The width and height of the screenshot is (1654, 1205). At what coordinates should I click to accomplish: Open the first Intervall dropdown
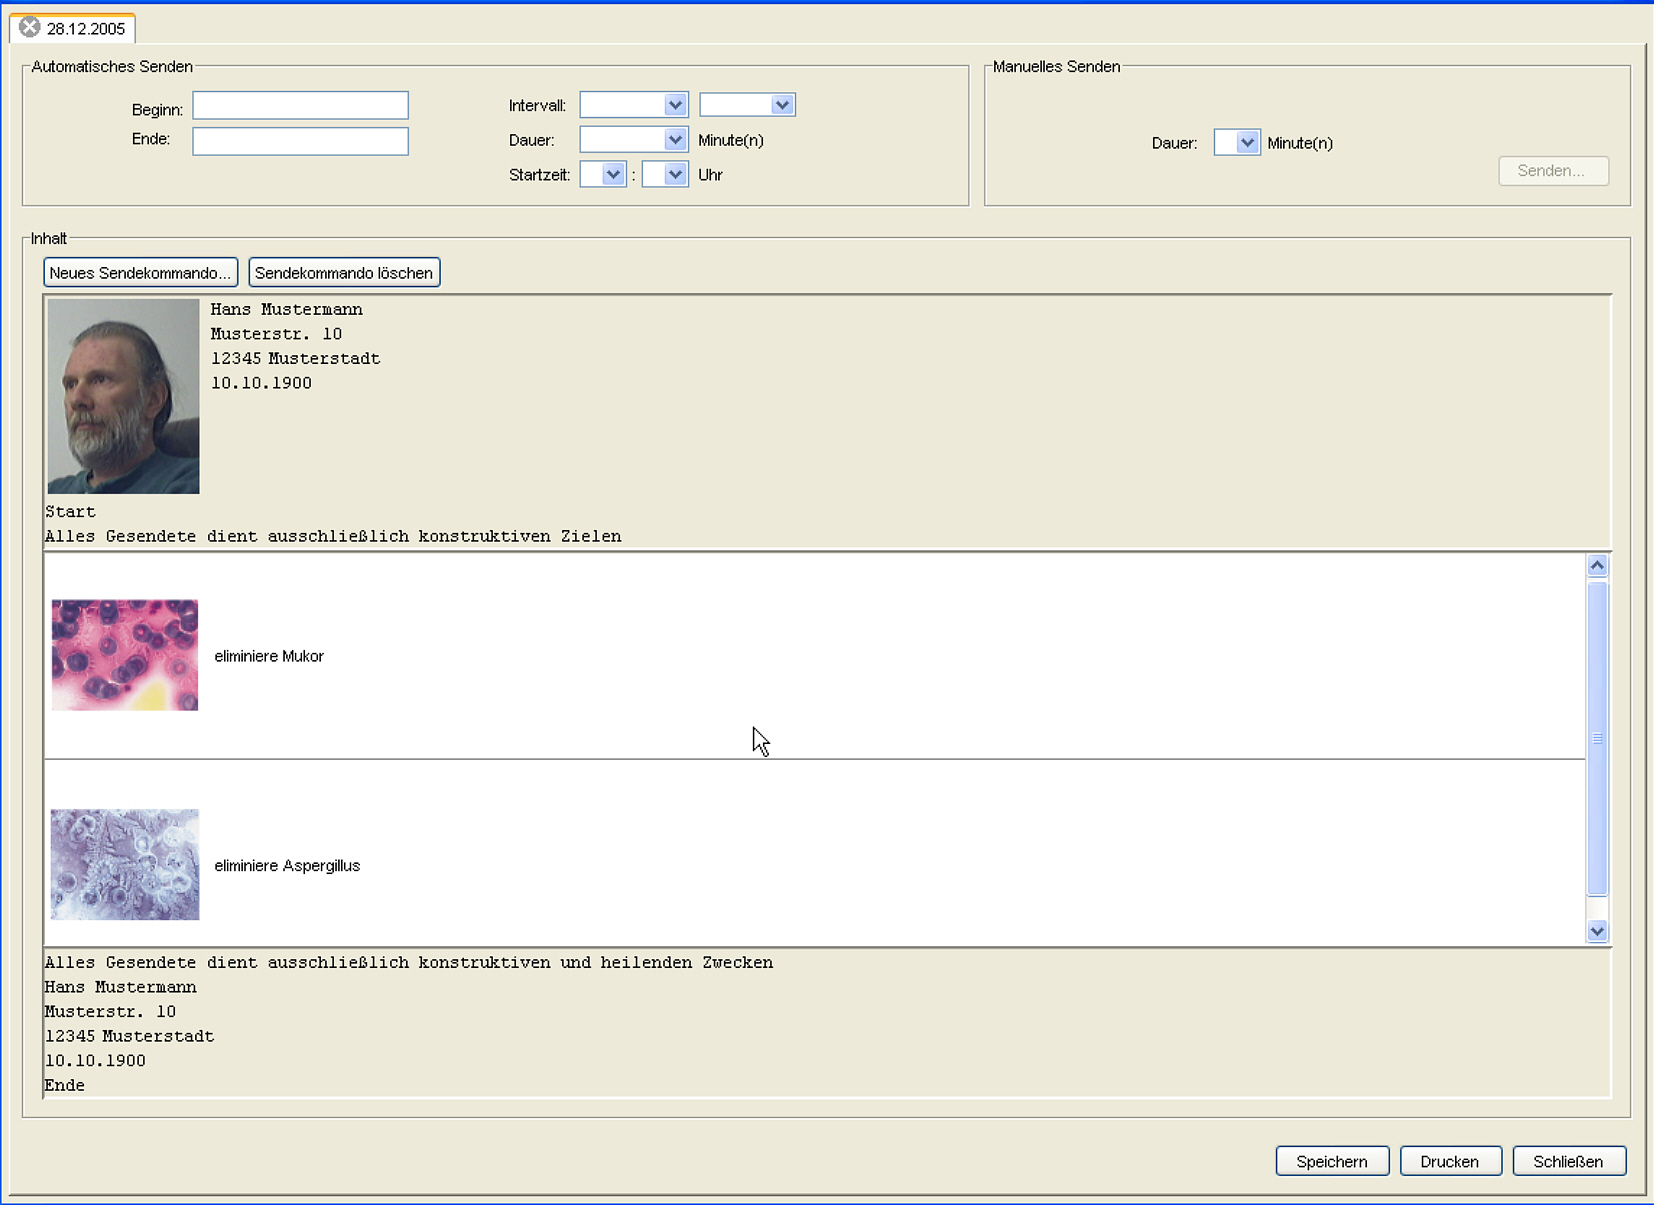[x=634, y=105]
